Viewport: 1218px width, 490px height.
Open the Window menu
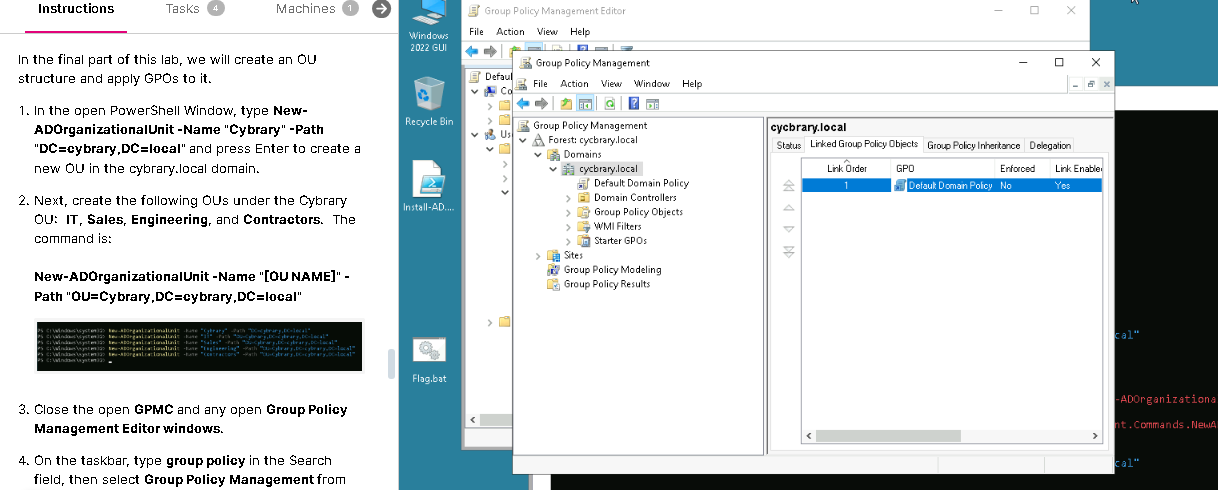(651, 84)
